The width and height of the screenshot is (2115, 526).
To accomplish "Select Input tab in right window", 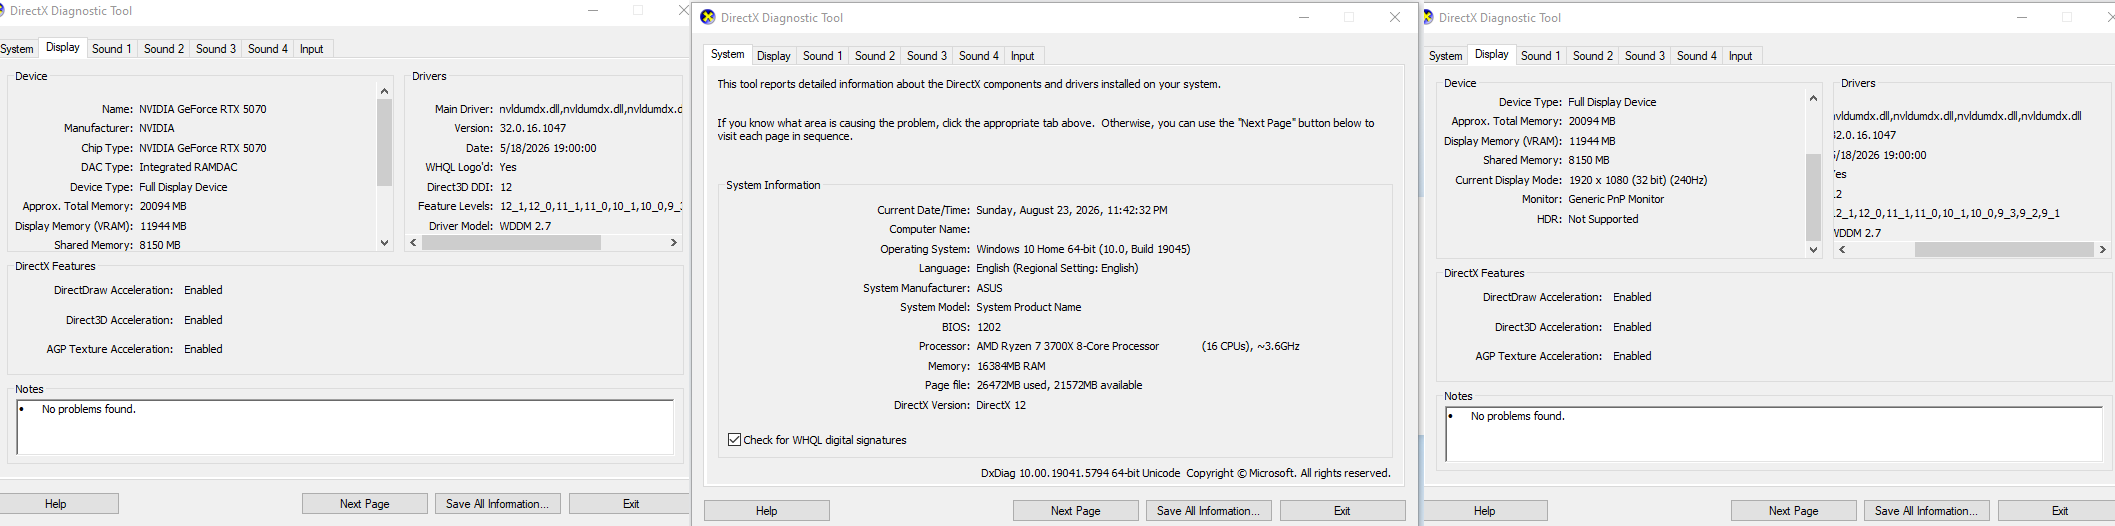I will (1741, 56).
